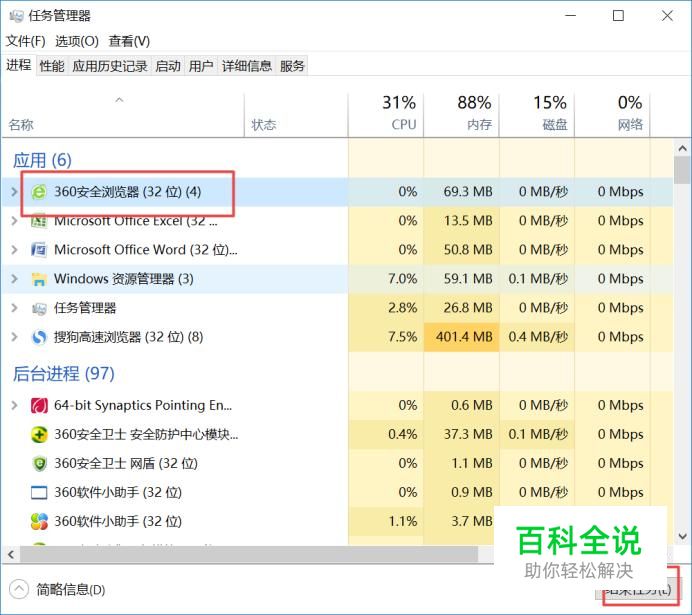692x615 pixels.
Task: Click the 简略信息(D) link
Action: [71, 589]
